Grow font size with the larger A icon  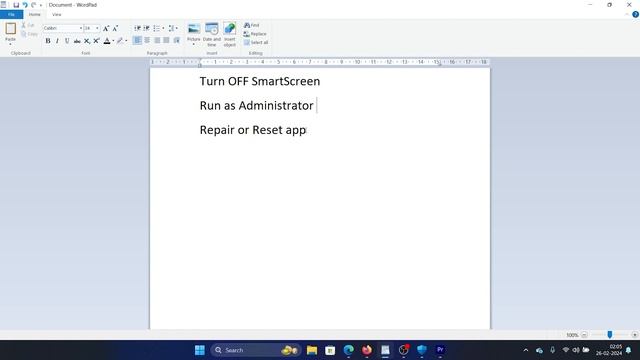[x=106, y=28]
